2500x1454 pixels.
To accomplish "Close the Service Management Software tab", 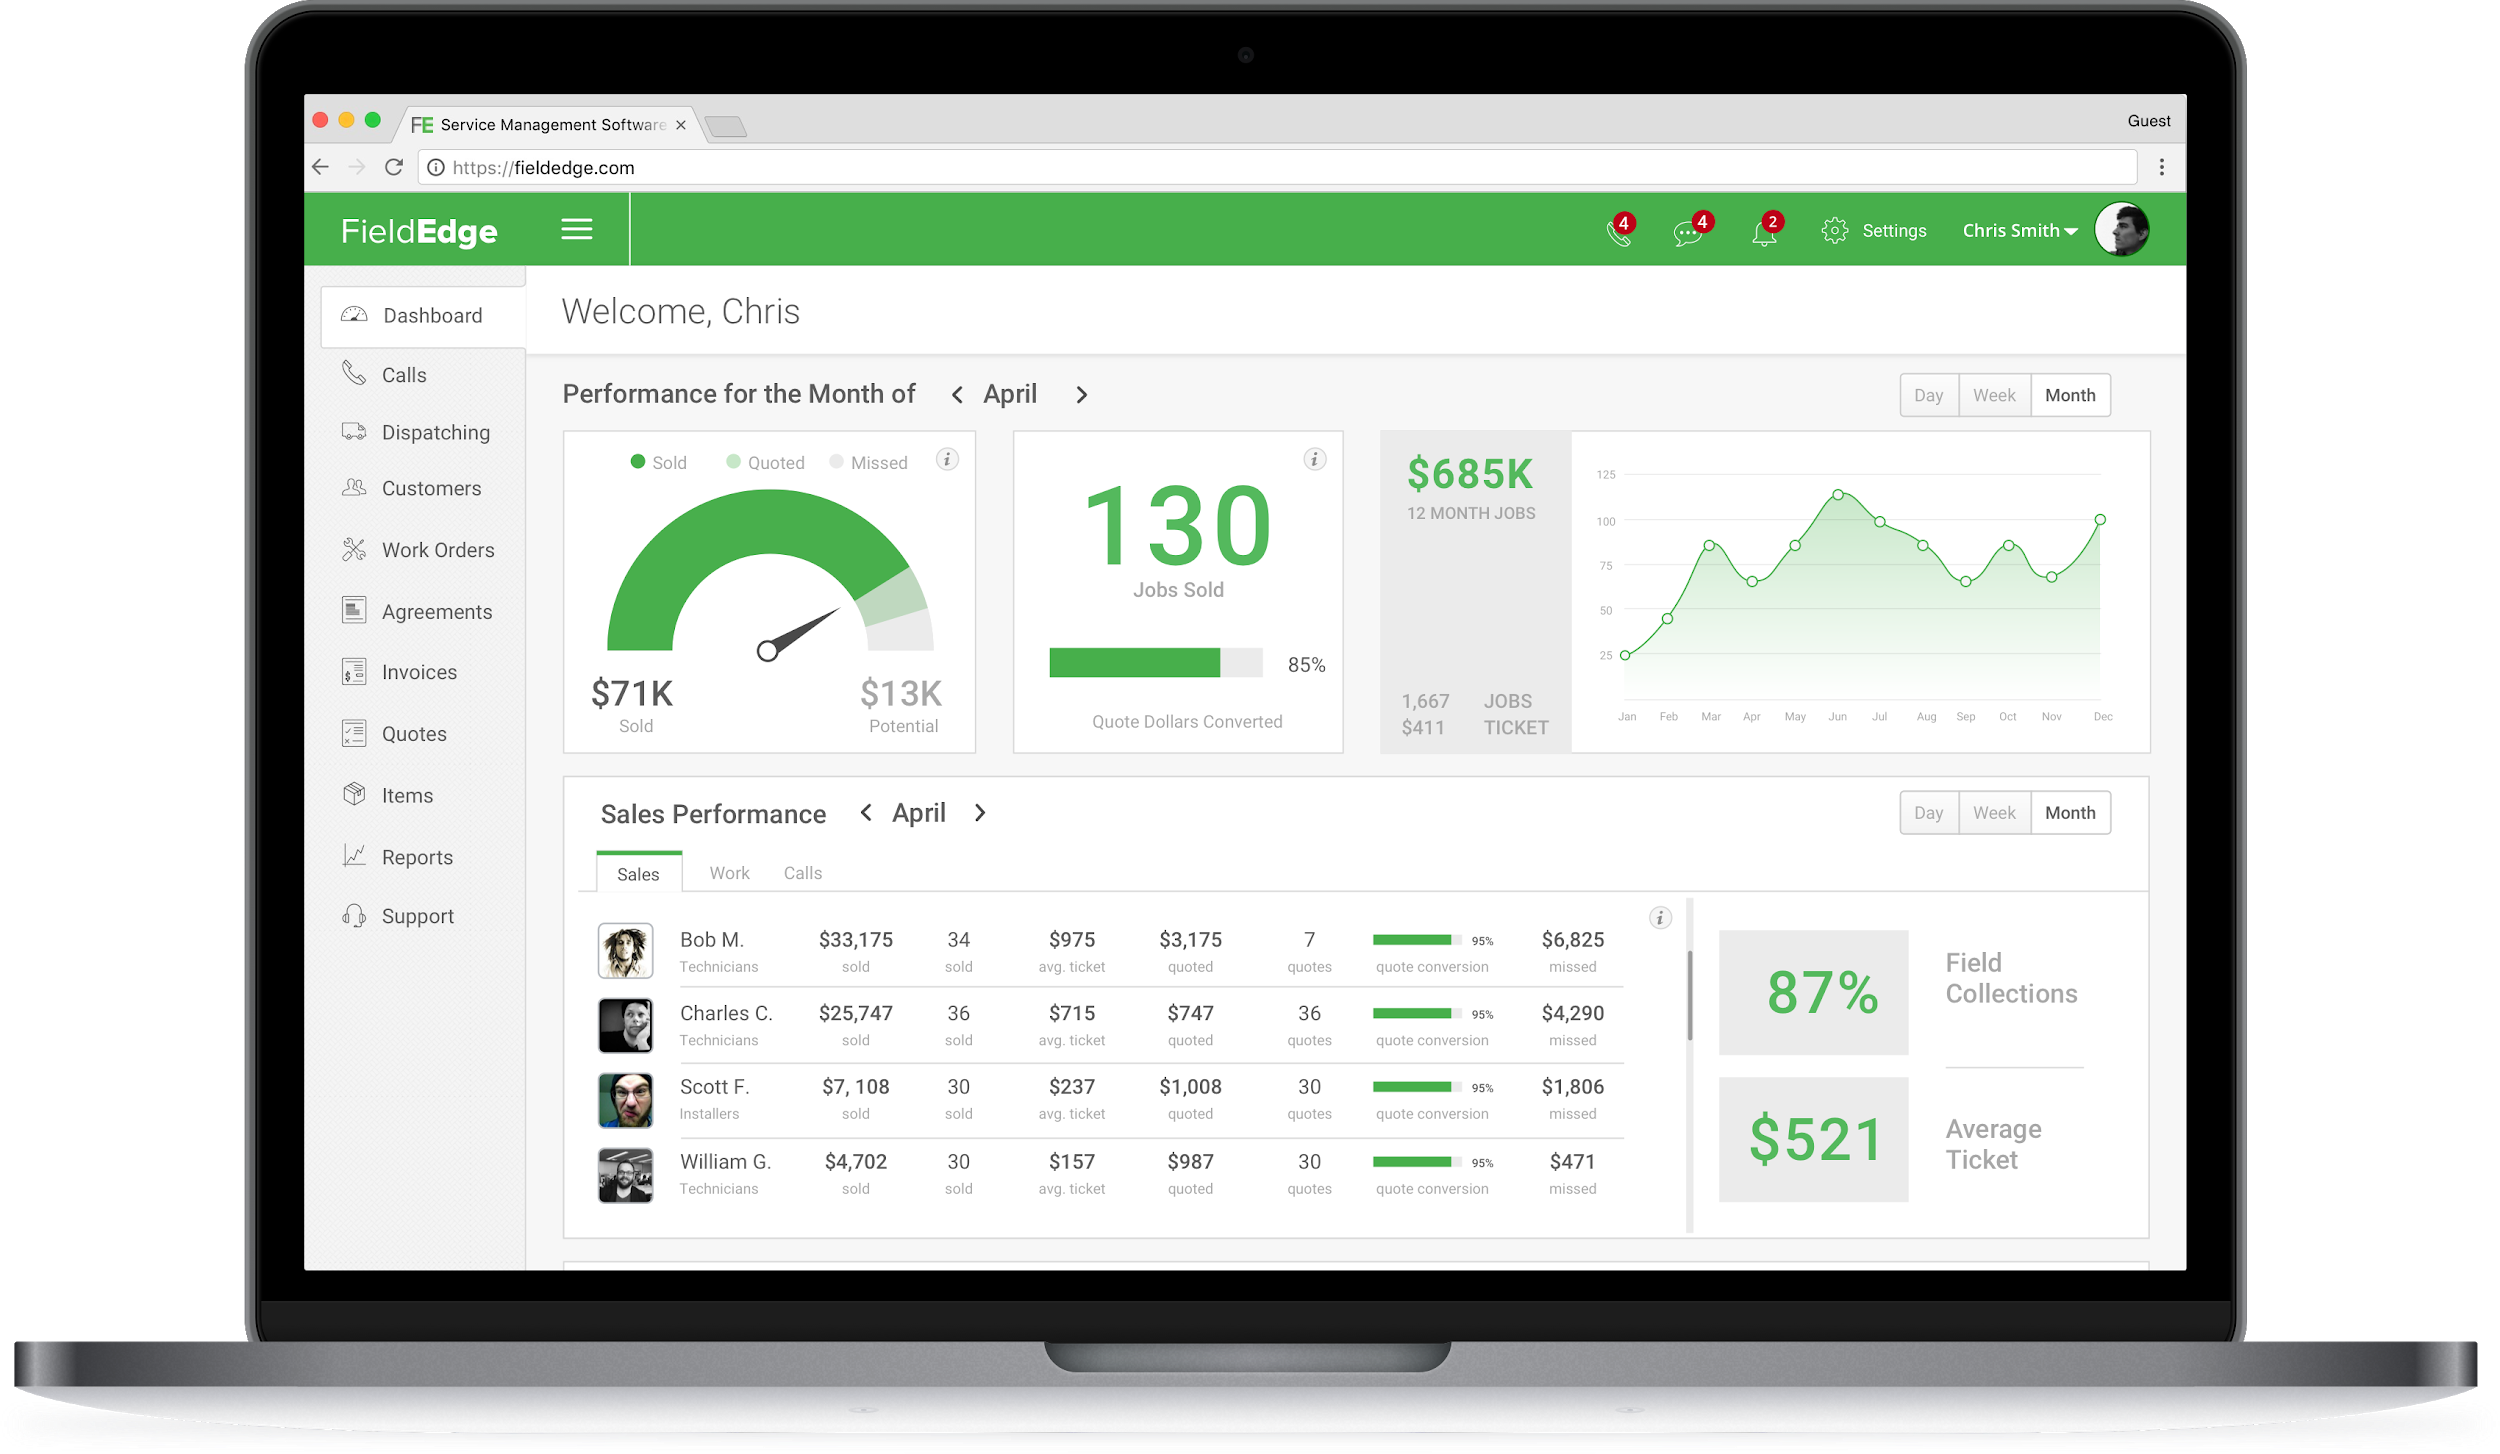I will click(x=681, y=125).
